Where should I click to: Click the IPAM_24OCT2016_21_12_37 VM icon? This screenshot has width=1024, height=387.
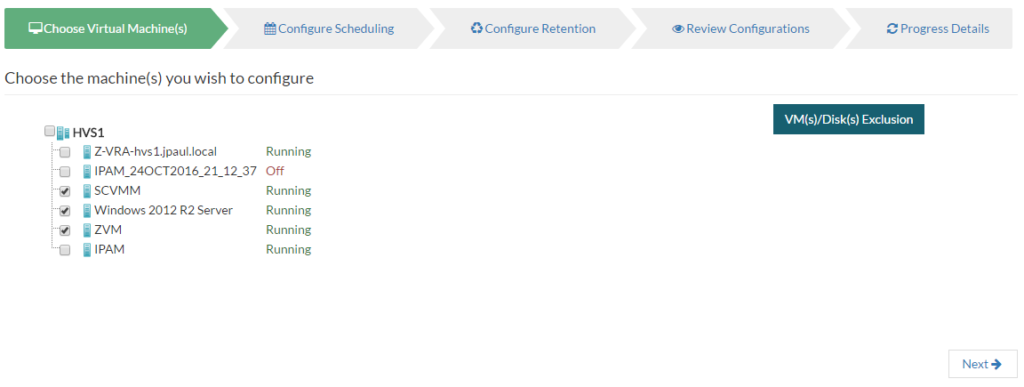86,172
